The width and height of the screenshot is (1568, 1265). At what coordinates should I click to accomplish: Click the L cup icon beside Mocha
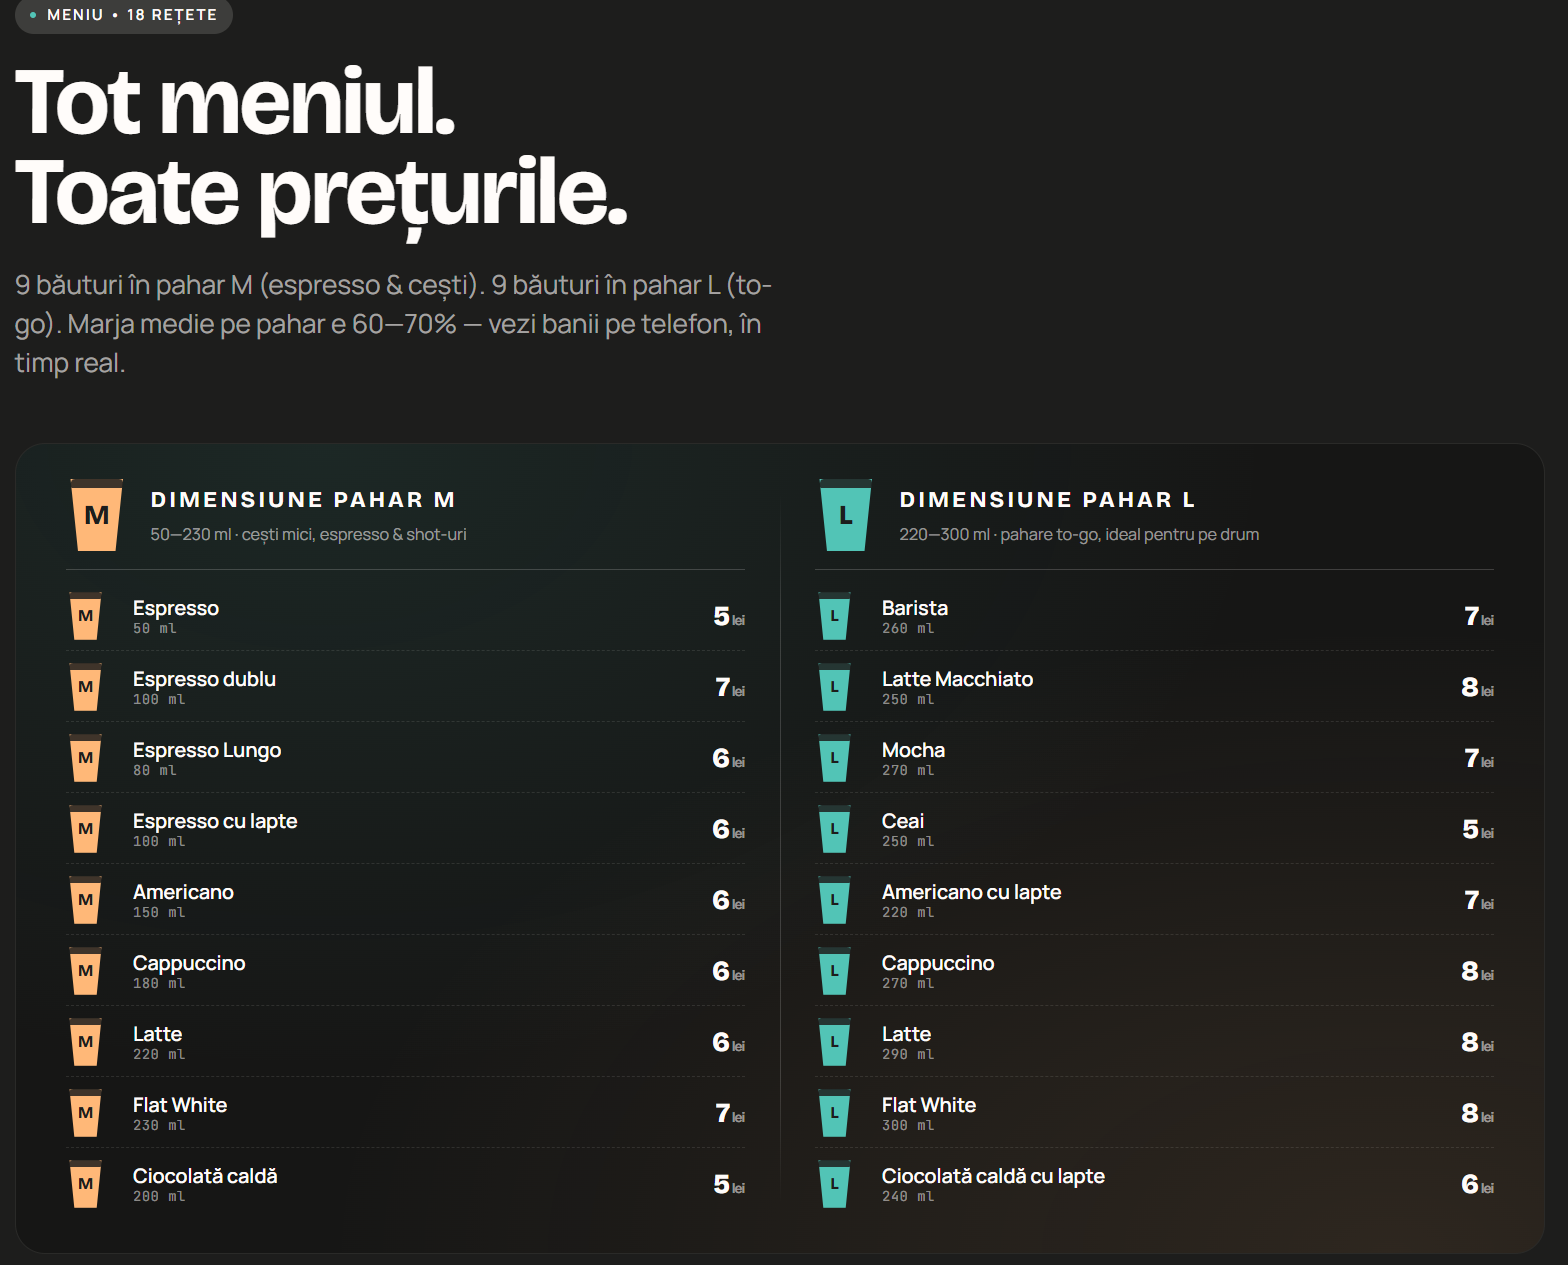tap(834, 758)
